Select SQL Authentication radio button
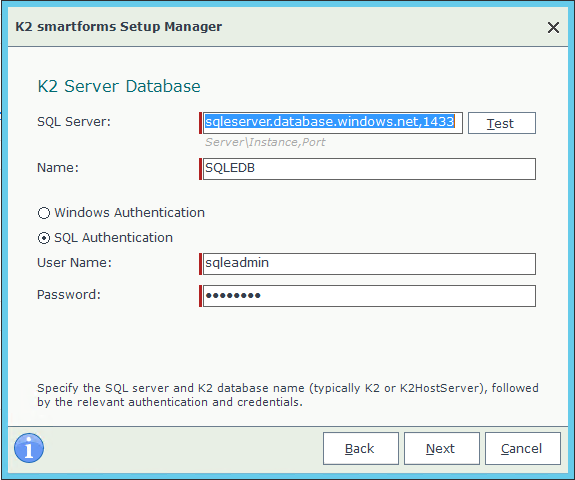 [44, 238]
